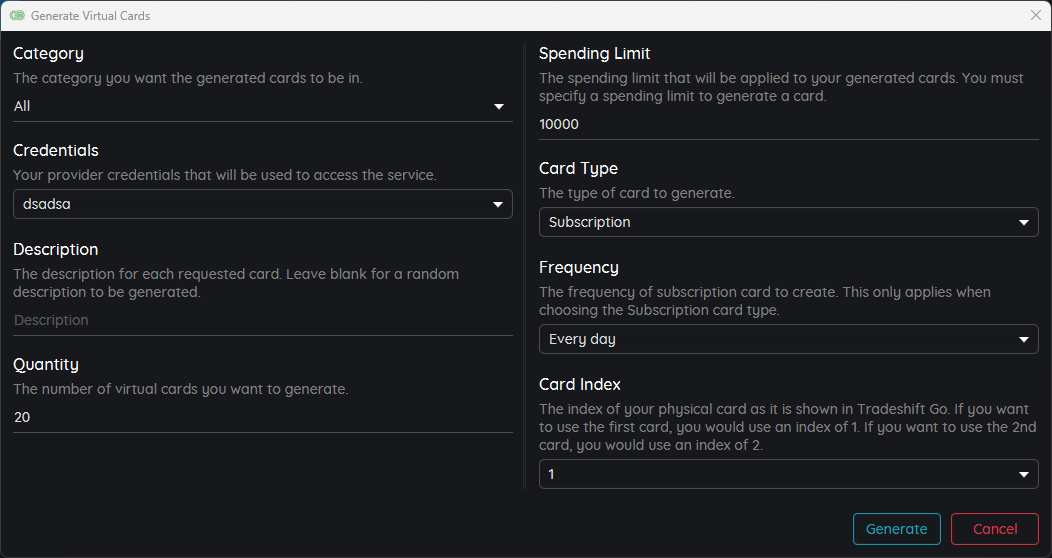
Task: Click the Quantity field showing 20
Action: point(263,417)
